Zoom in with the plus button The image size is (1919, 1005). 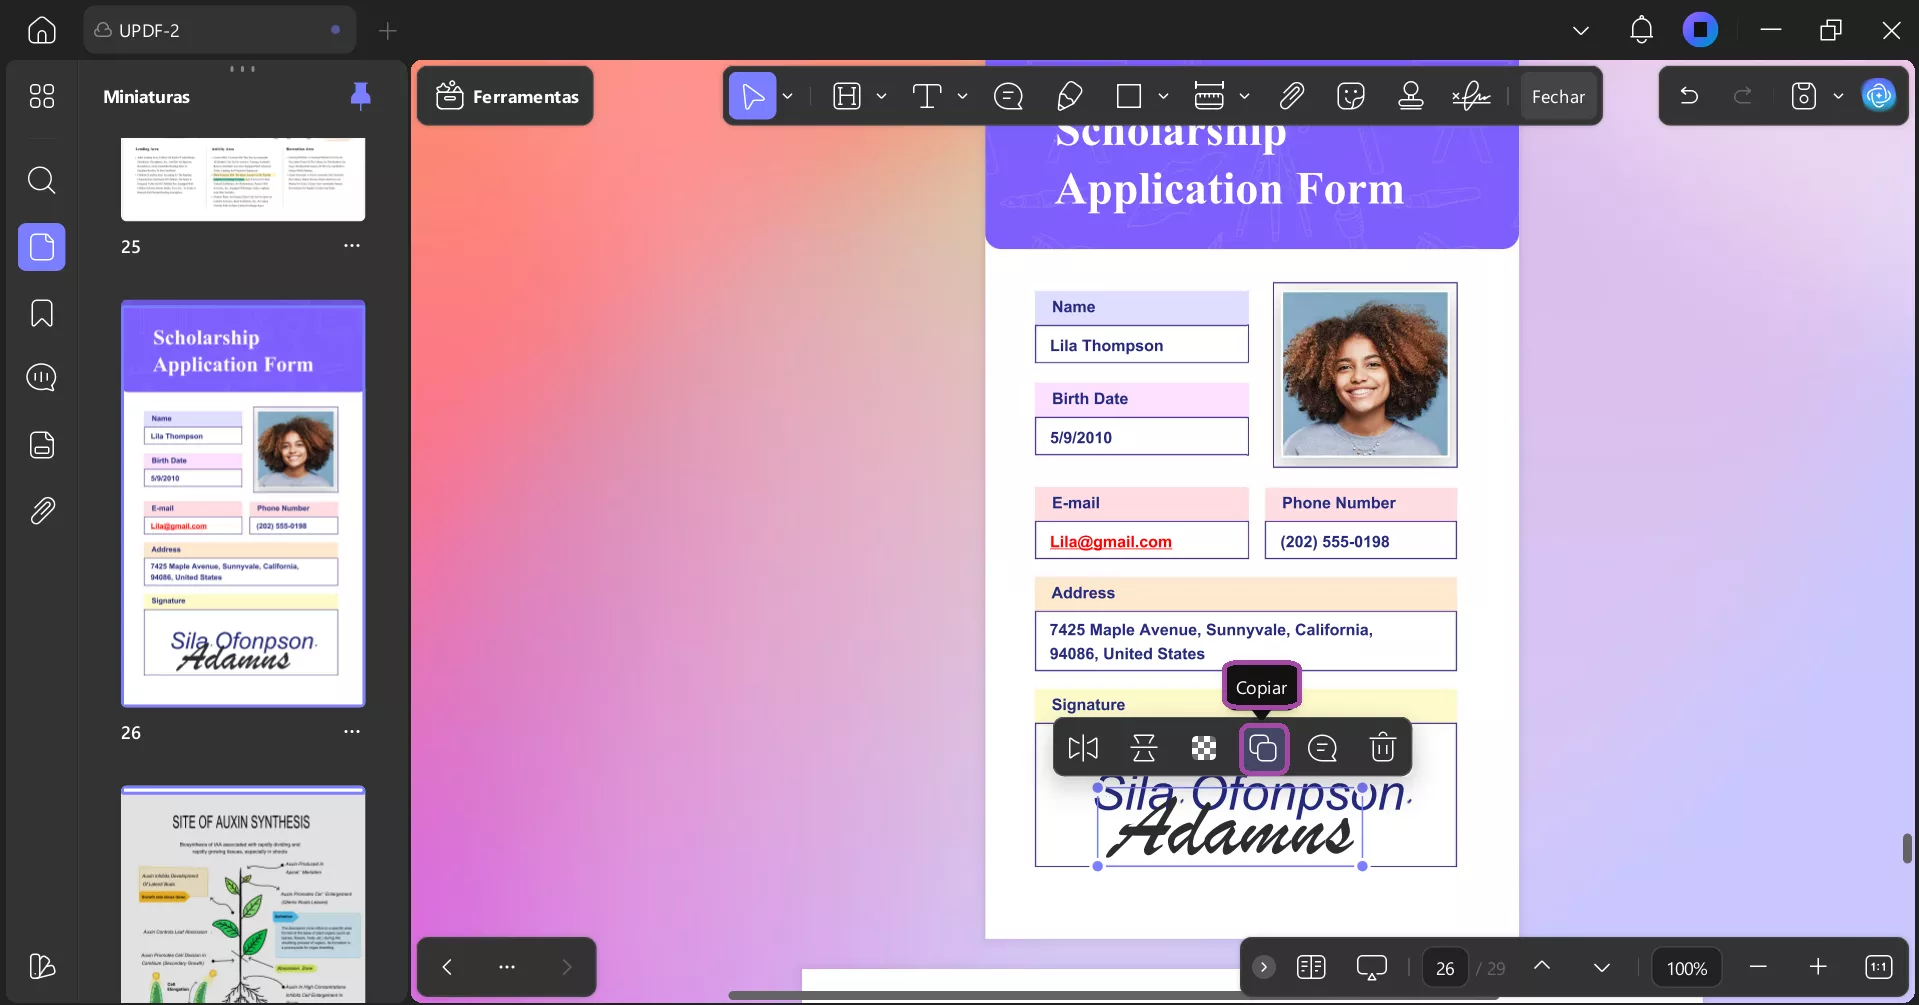tap(1818, 967)
